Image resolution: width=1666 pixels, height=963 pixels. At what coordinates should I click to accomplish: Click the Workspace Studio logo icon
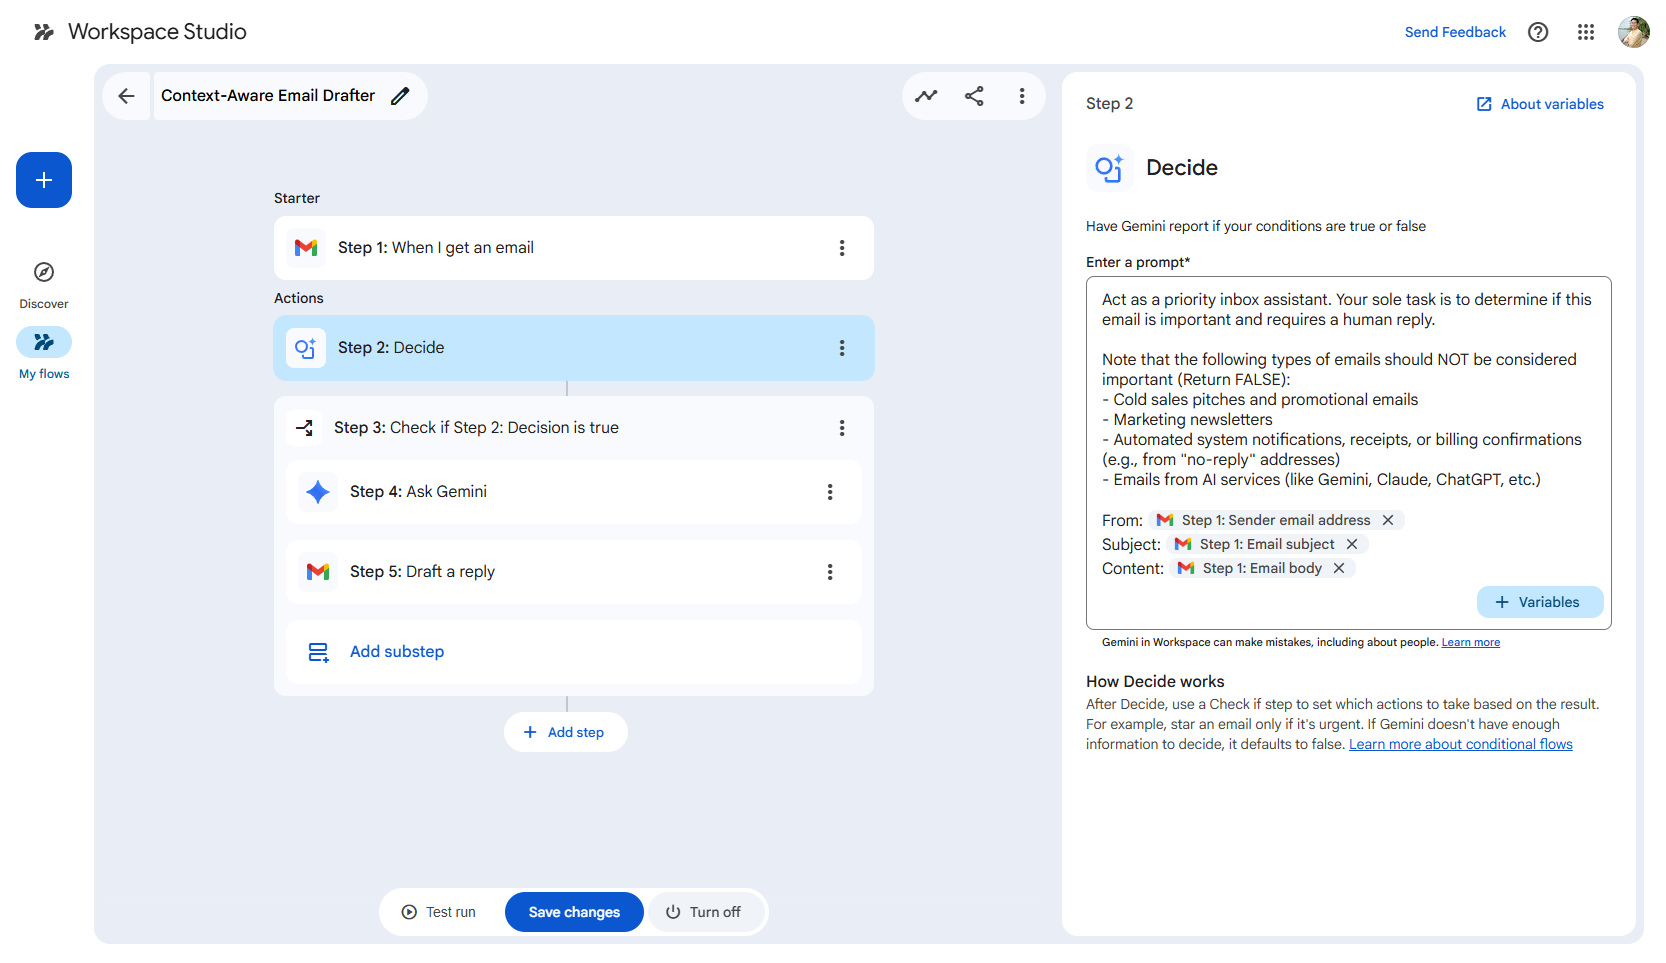tap(43, 32)
